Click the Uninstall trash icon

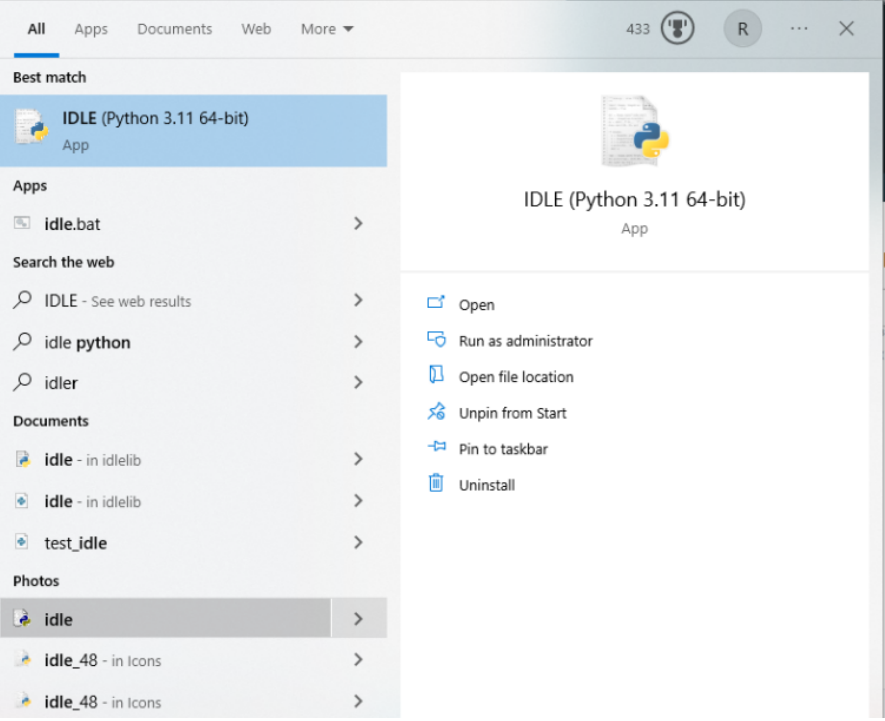point(436,483)
